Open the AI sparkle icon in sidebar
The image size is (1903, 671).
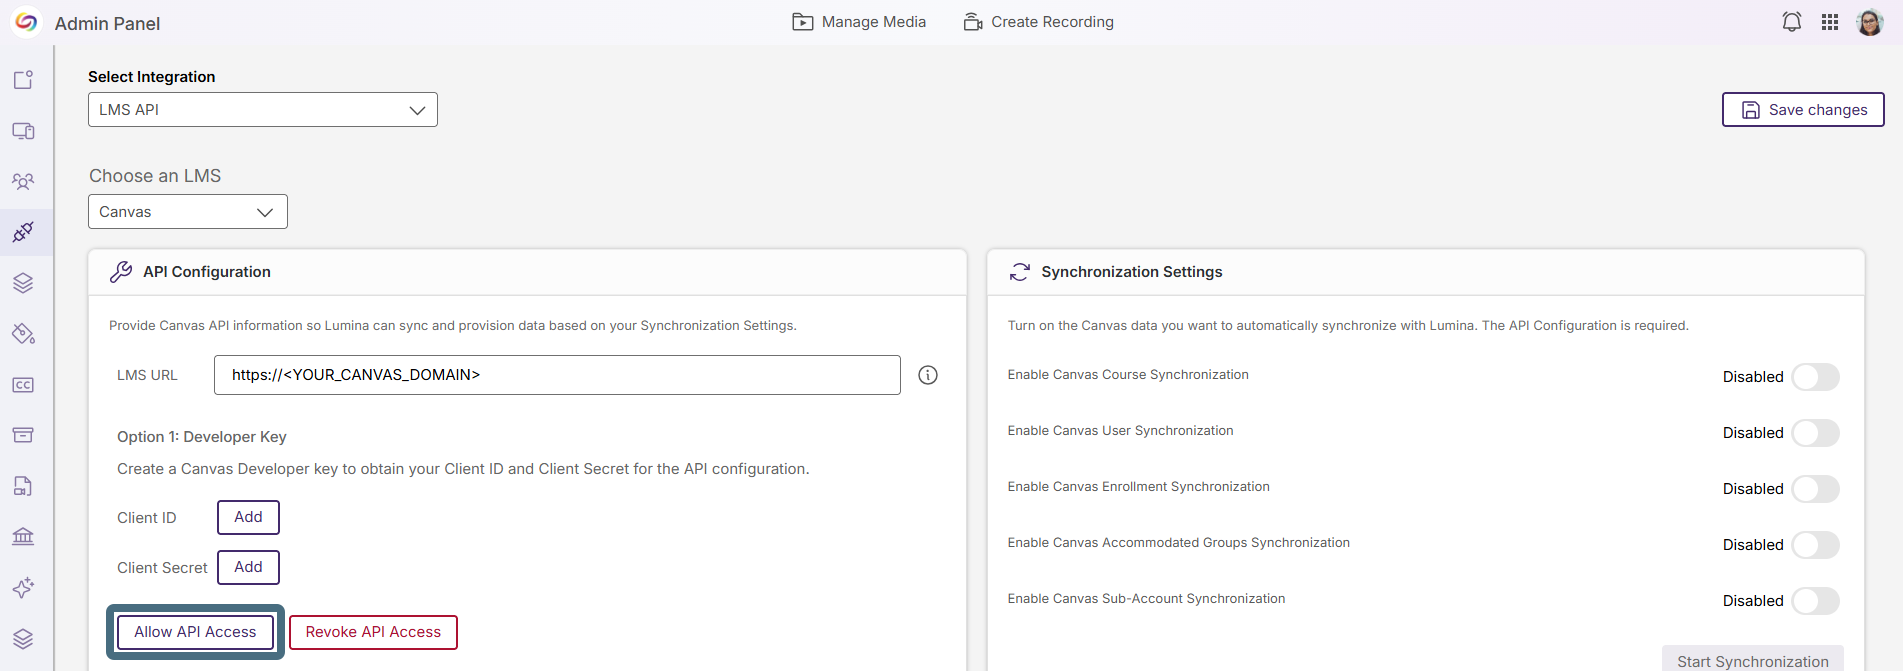click(x=23, y=588)
